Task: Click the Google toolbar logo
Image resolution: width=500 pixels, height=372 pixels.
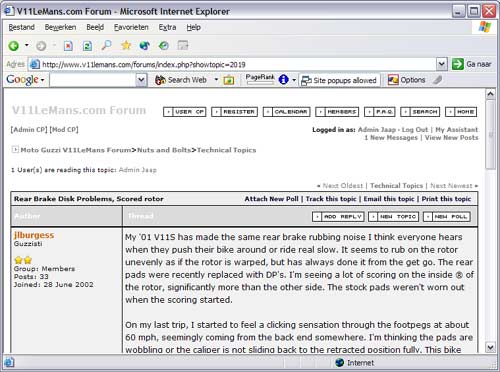Action: coord(22,80)
